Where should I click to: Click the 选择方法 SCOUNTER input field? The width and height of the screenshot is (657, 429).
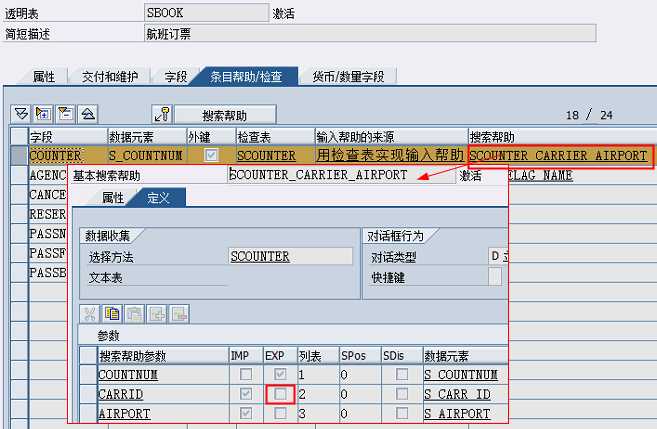coord(290,256)
